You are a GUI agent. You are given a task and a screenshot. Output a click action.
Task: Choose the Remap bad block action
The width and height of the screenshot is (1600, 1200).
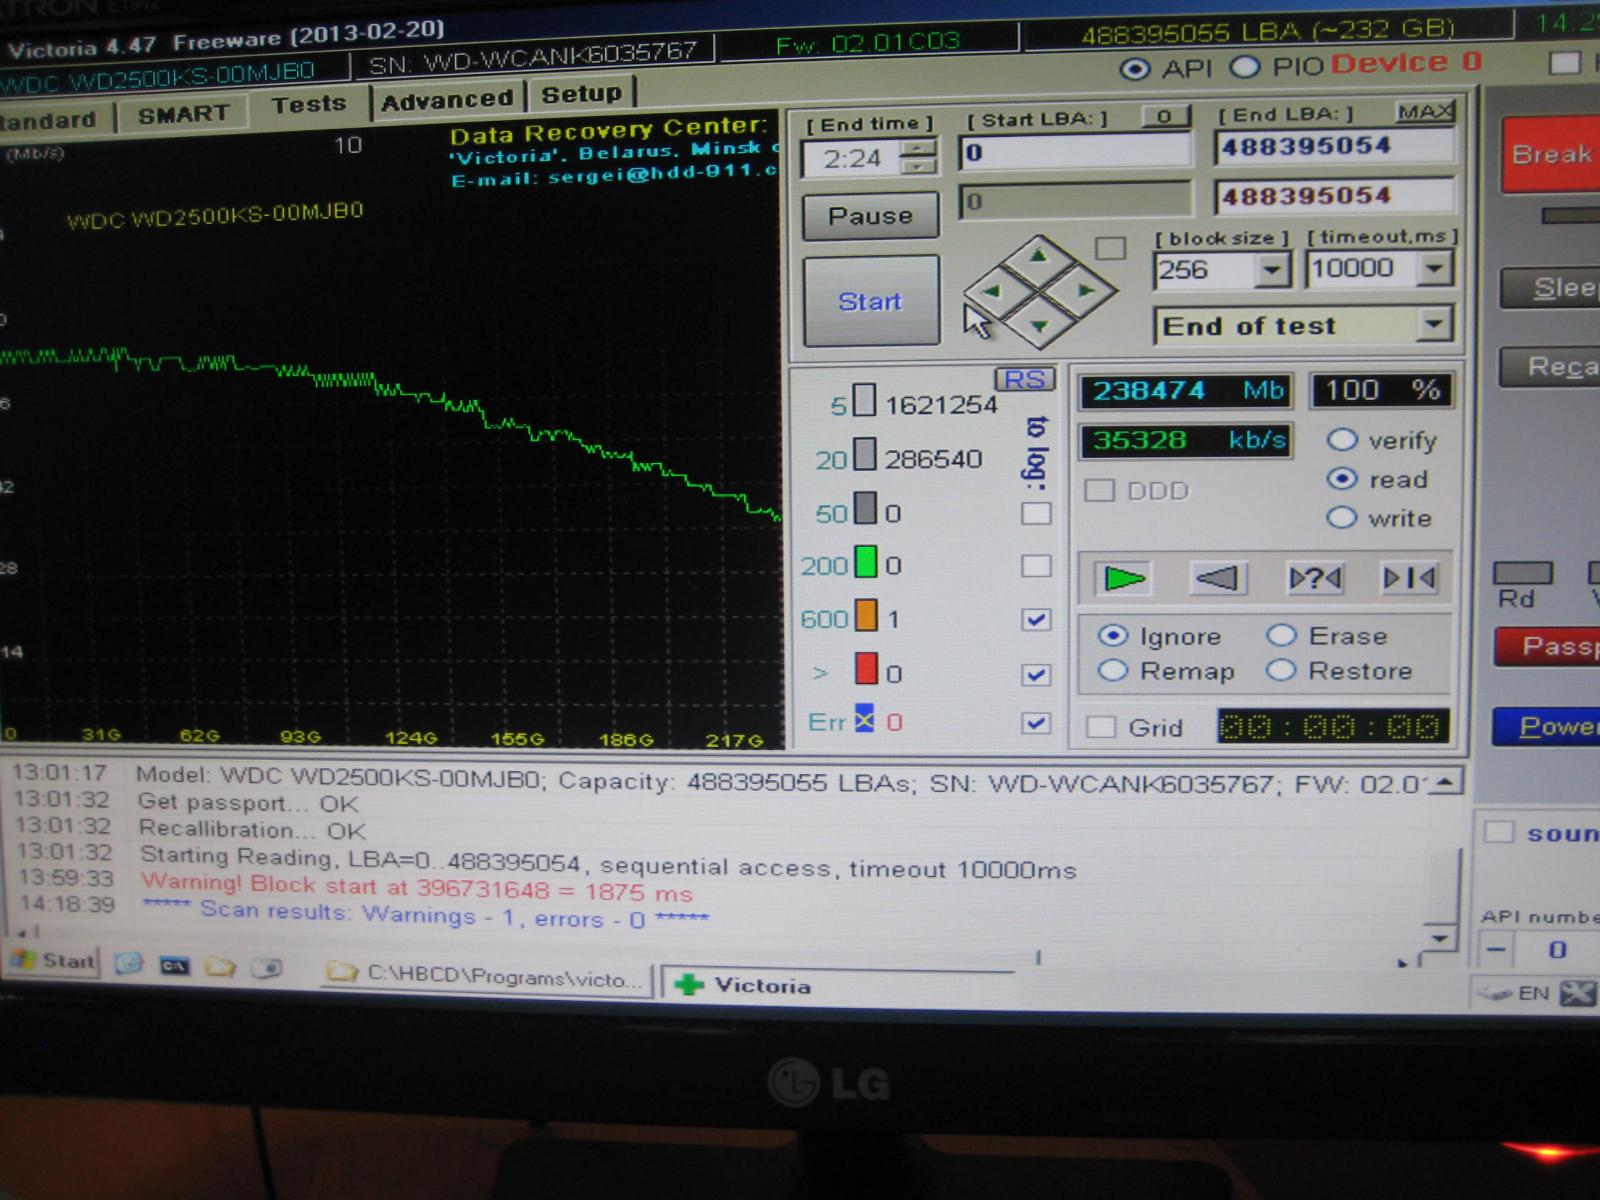[1112, 670]
